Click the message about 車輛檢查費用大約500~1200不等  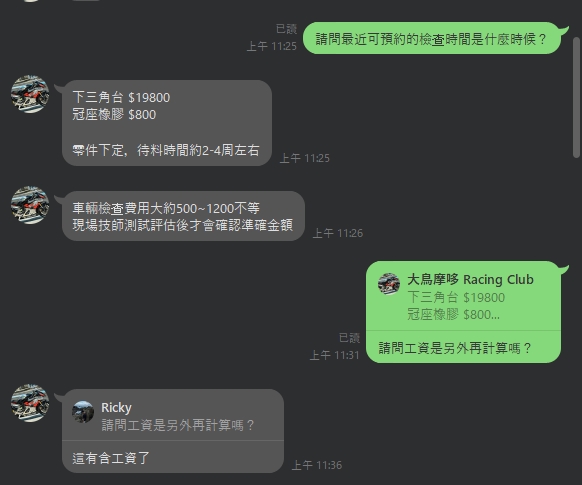pos(183,216)
